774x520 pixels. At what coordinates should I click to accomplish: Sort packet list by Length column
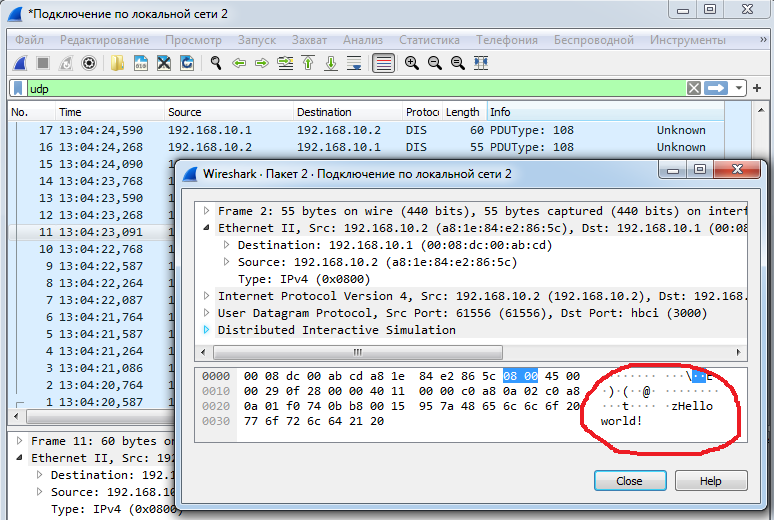464,112
